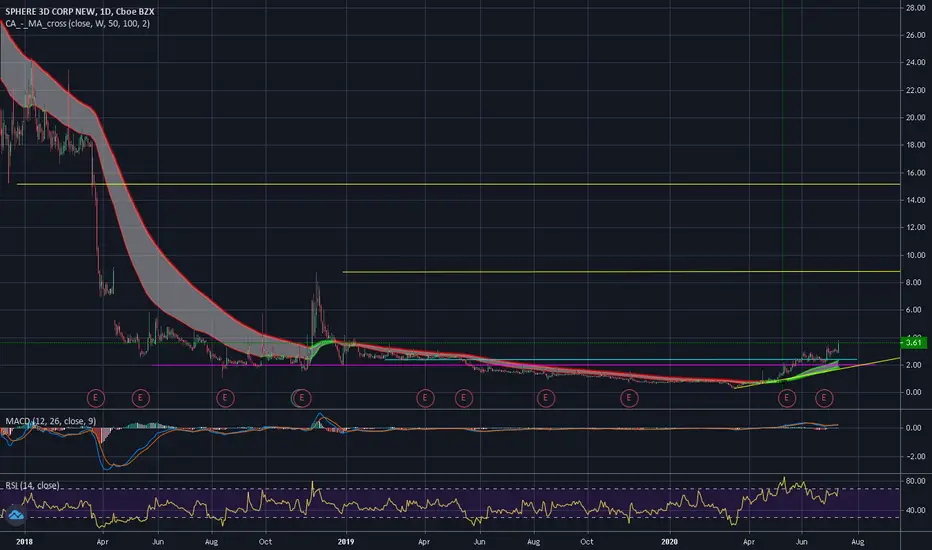The image size is (932, 550).
Task: Click the earnings marker in August 2019
Action: pyautogui.click(x=546, y=398)
